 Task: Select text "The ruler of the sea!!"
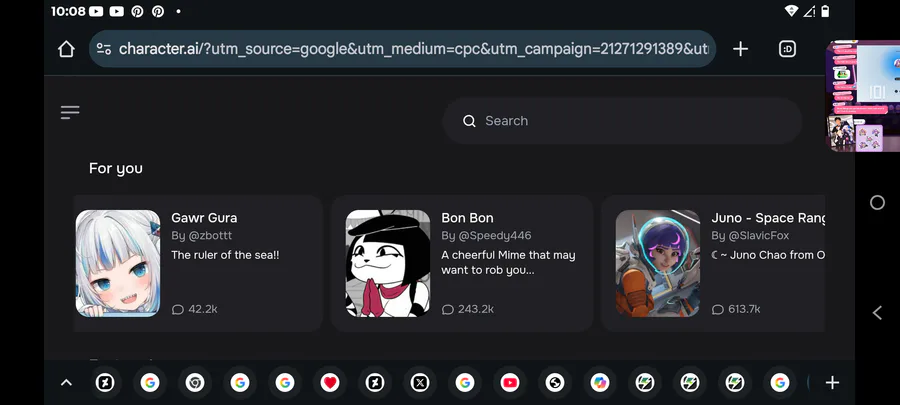[x=225, y=255]
